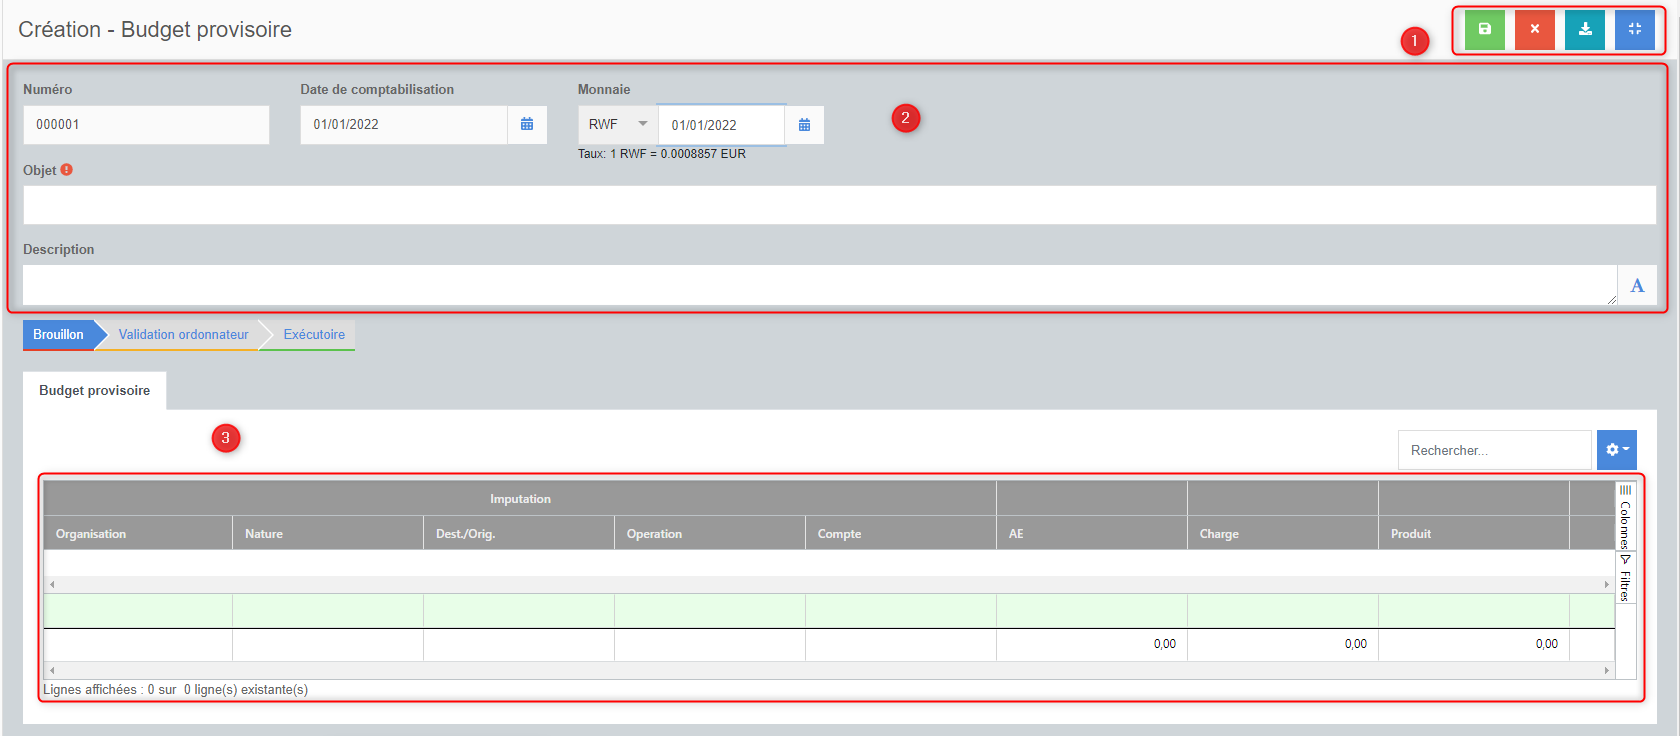Screen dimensions: 1680x736
Task: Select the Budget provisoire tab
Action: coord(95,391)
